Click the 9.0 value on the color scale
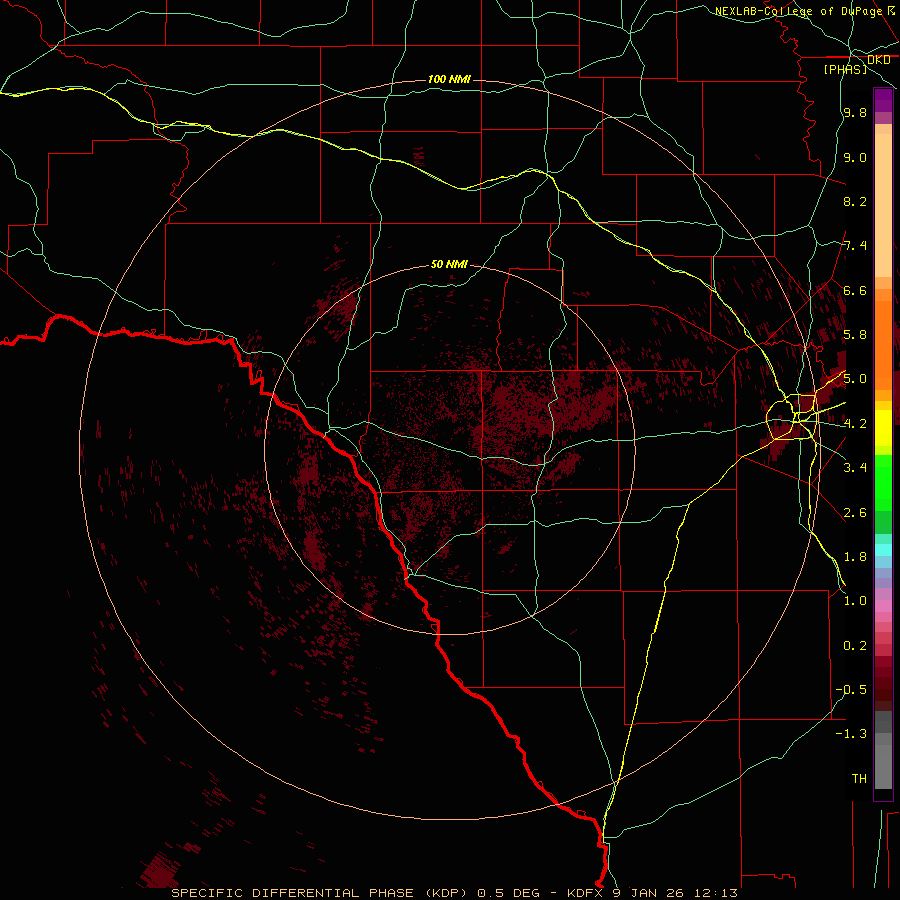 pos(855,157)
